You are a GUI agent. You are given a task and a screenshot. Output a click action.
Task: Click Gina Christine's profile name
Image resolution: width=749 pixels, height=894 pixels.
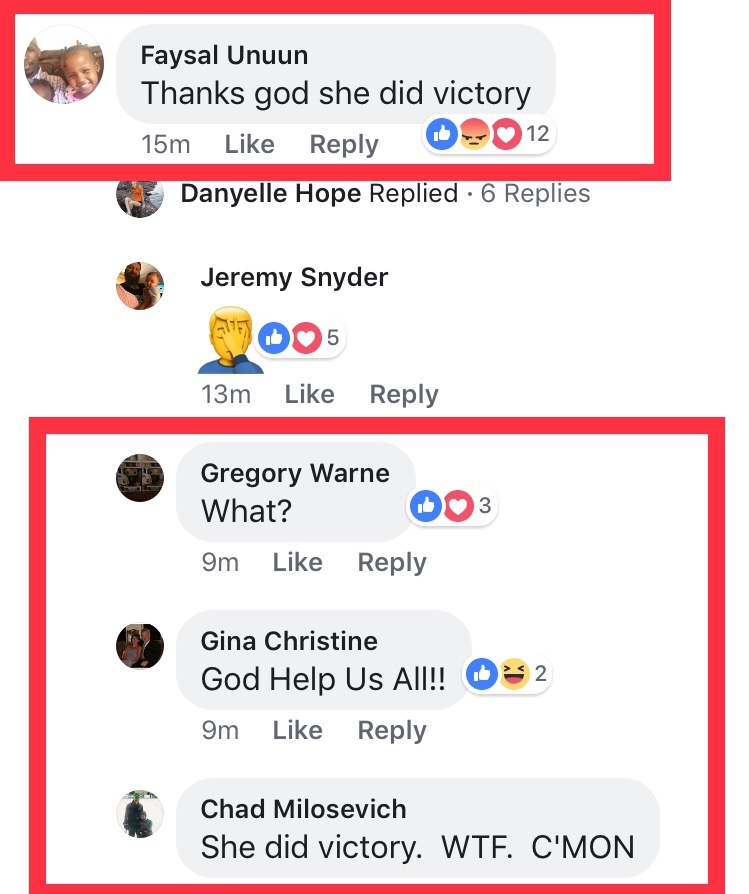(289, 640)
